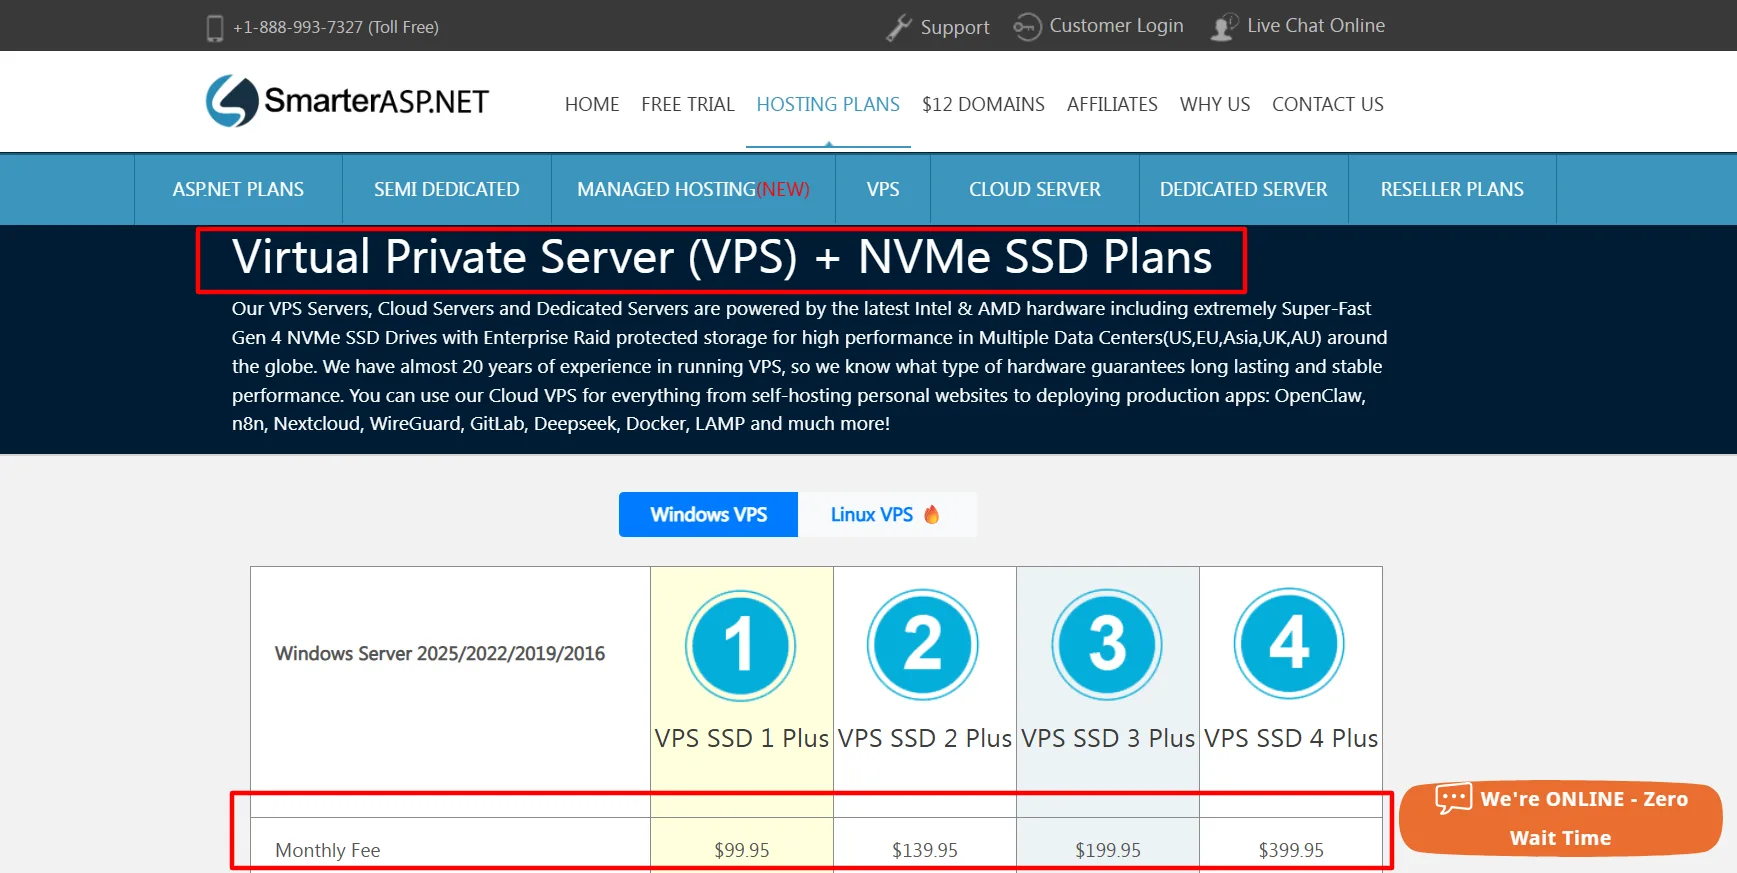The width and height of the screenshot is (1737, 873).
Task: Open the Support link
Action: [x=955, y=27]
